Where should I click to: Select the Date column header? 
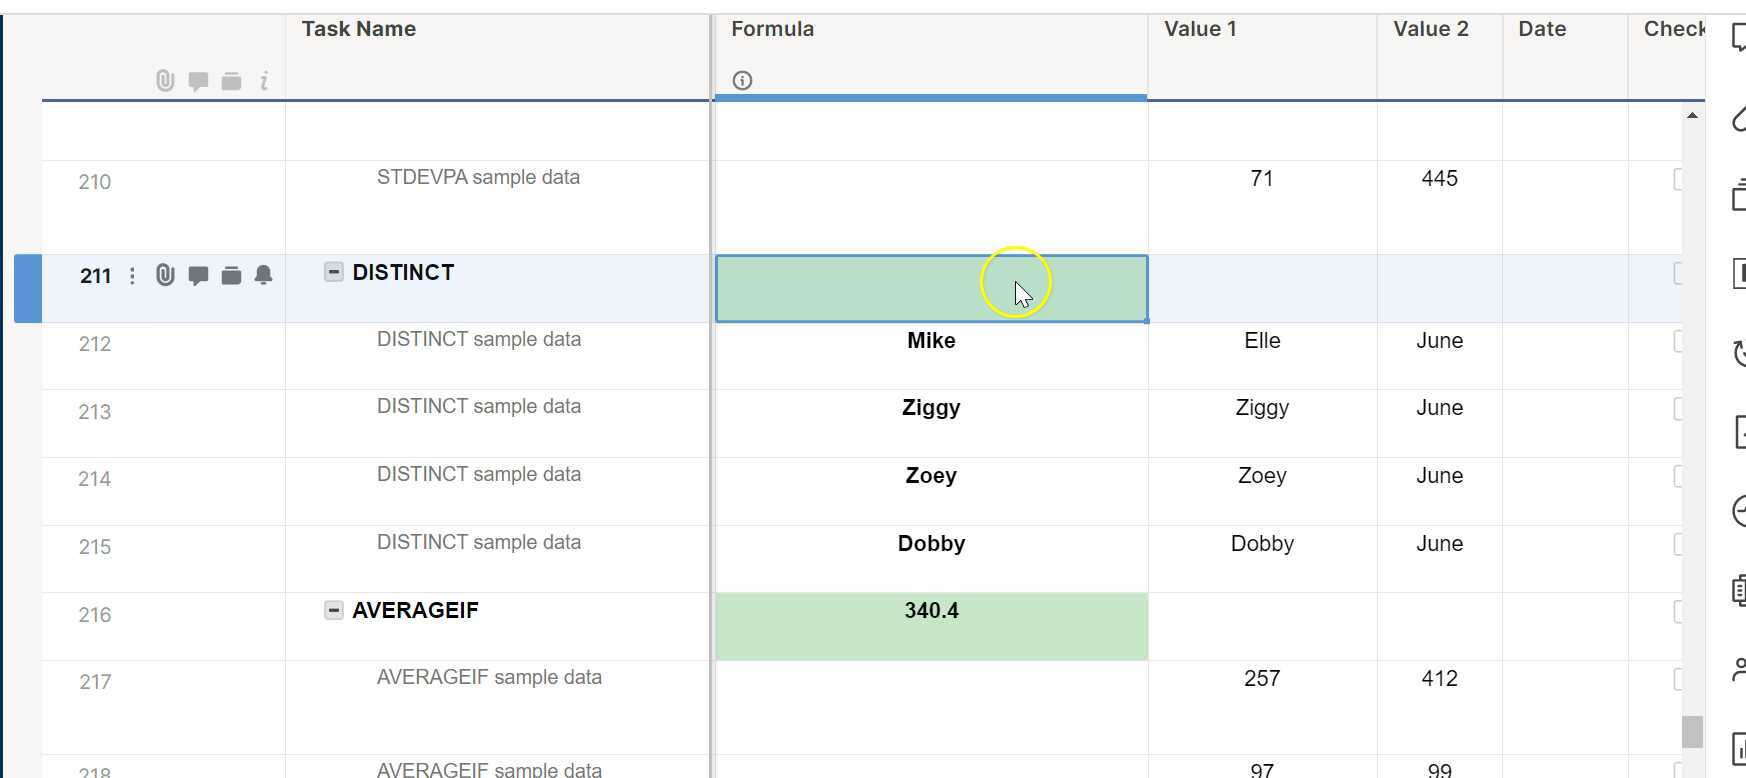tap(1541, 29)
